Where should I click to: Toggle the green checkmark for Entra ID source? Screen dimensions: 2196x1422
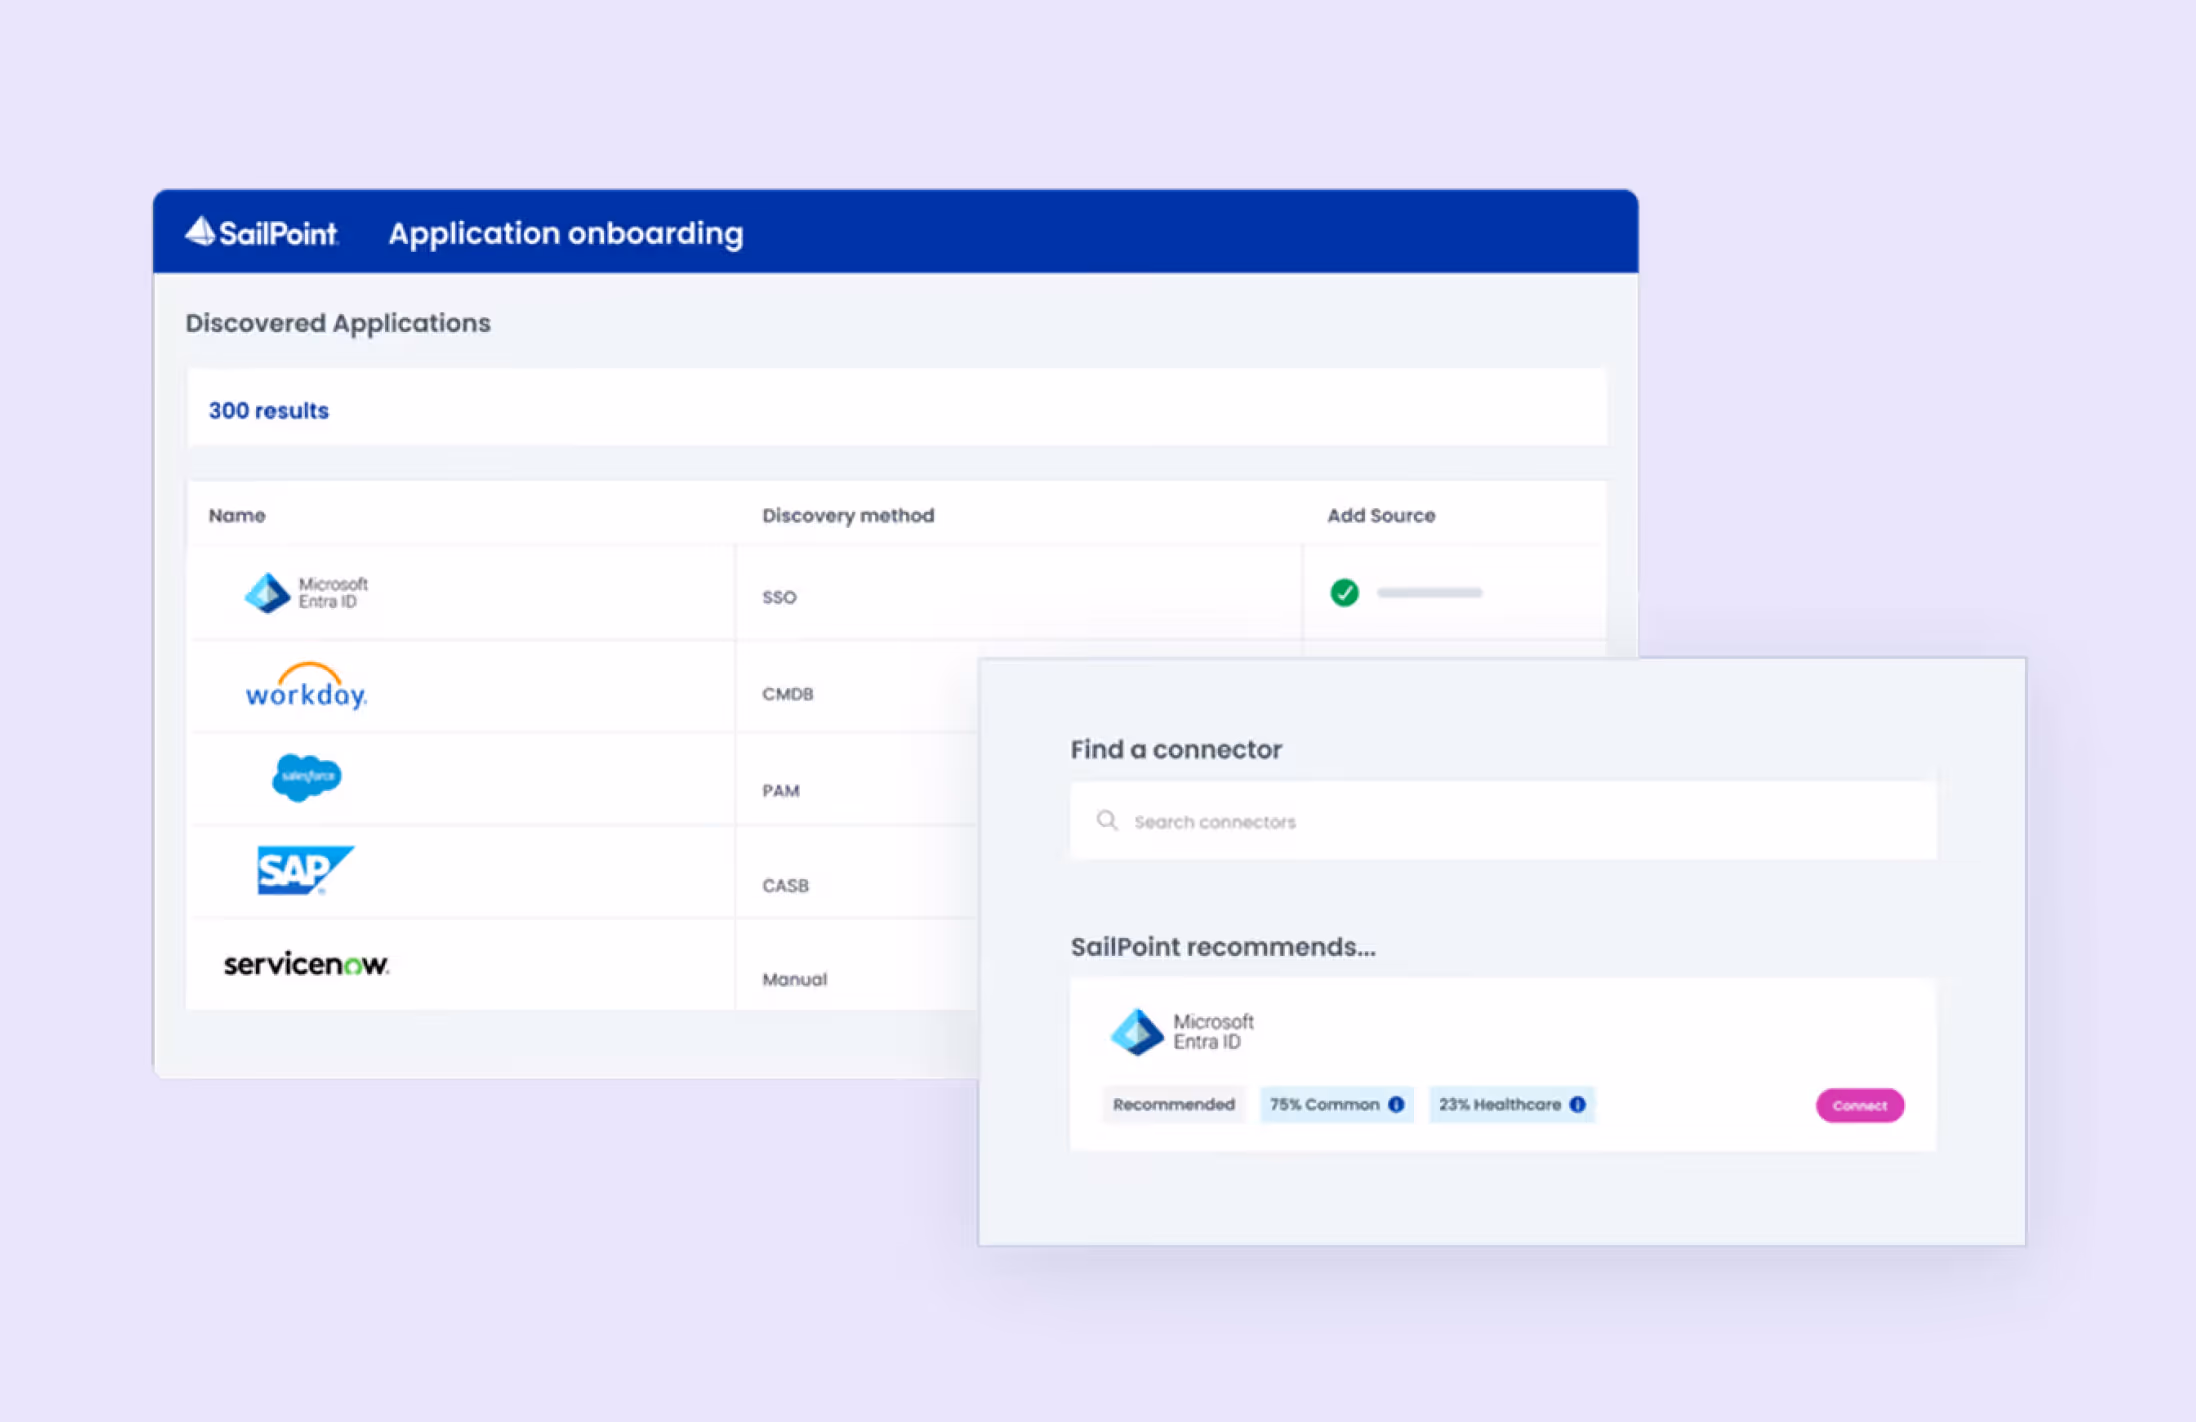coord(1344,593)
